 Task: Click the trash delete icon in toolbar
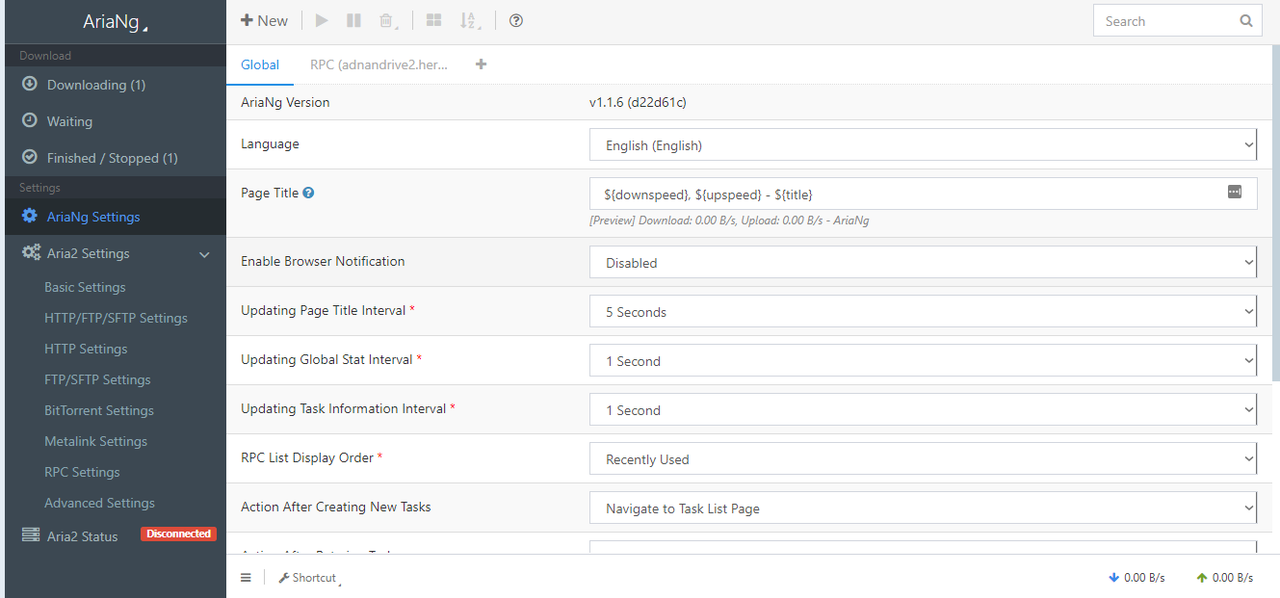387,21
